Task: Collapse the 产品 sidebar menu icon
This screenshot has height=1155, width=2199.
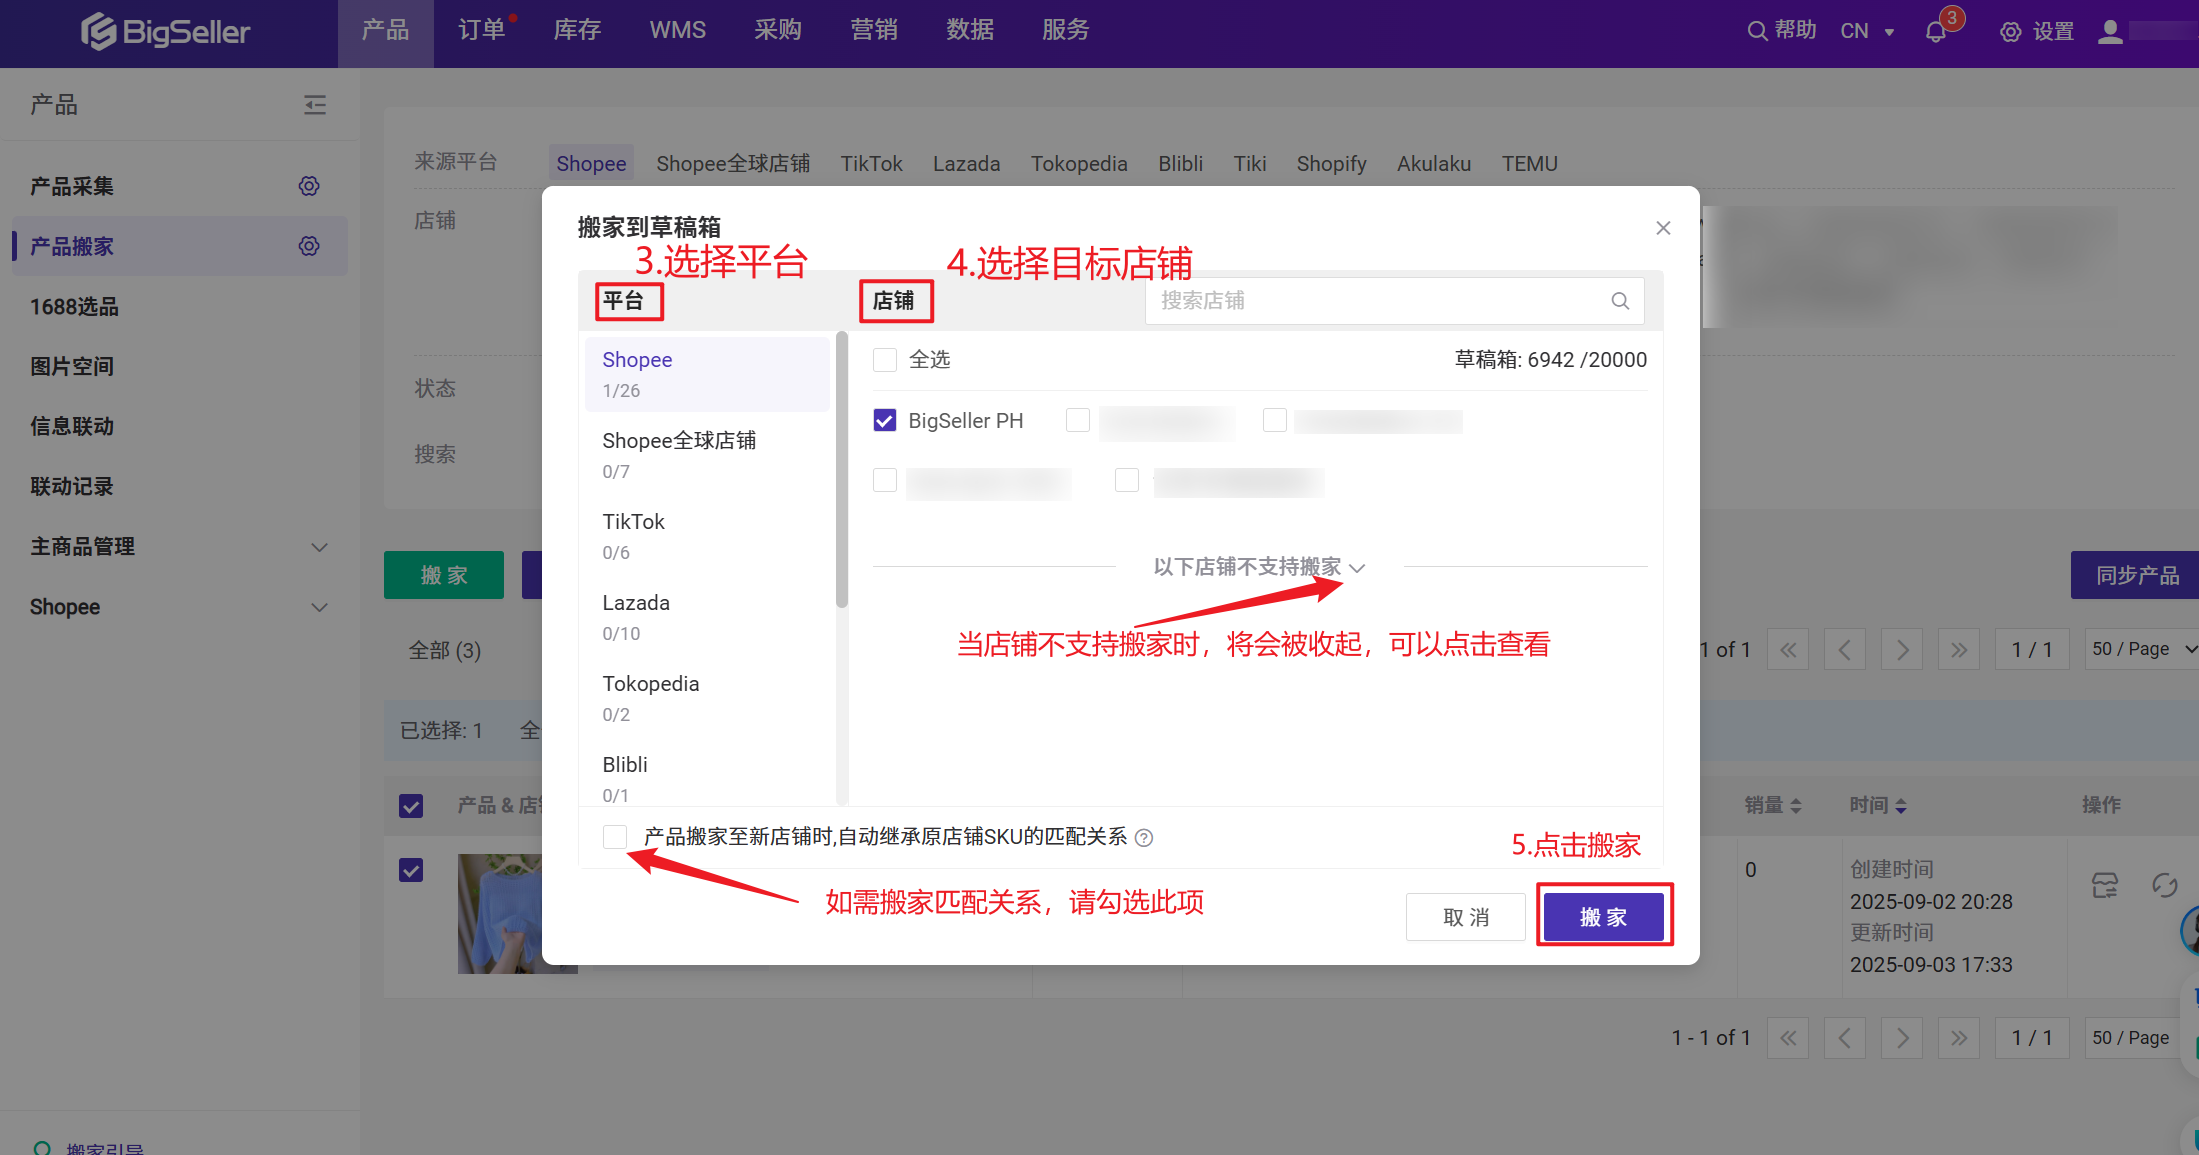Action: tap(315, 105)
